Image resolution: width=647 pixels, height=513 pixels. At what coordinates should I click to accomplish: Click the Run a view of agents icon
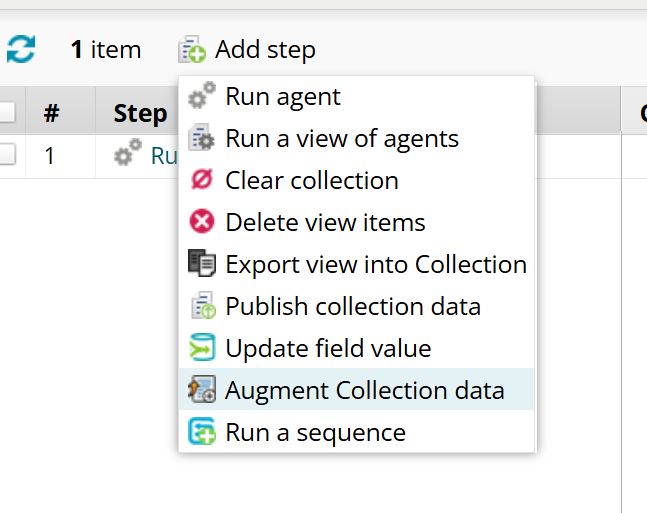pos(202,137)
